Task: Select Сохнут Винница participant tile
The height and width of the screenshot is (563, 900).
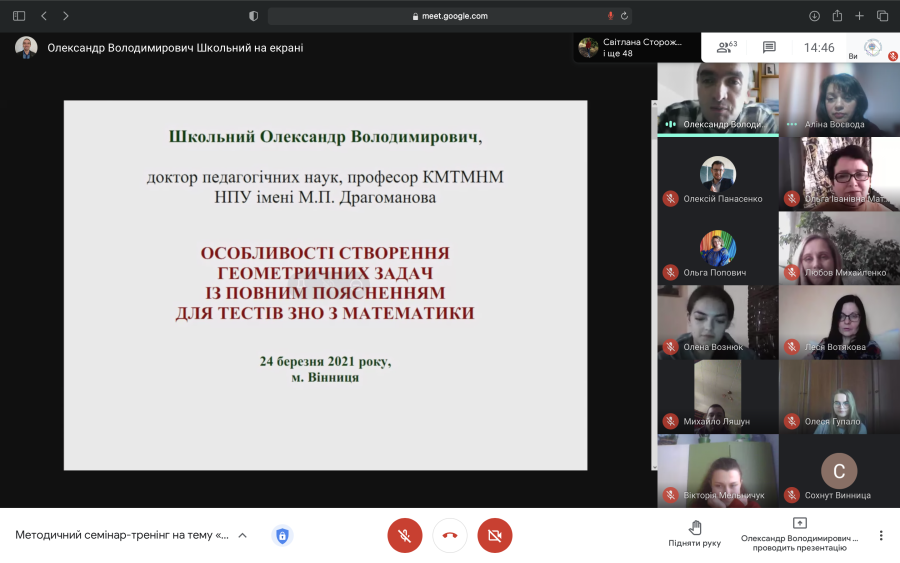Action: (839, 471)
